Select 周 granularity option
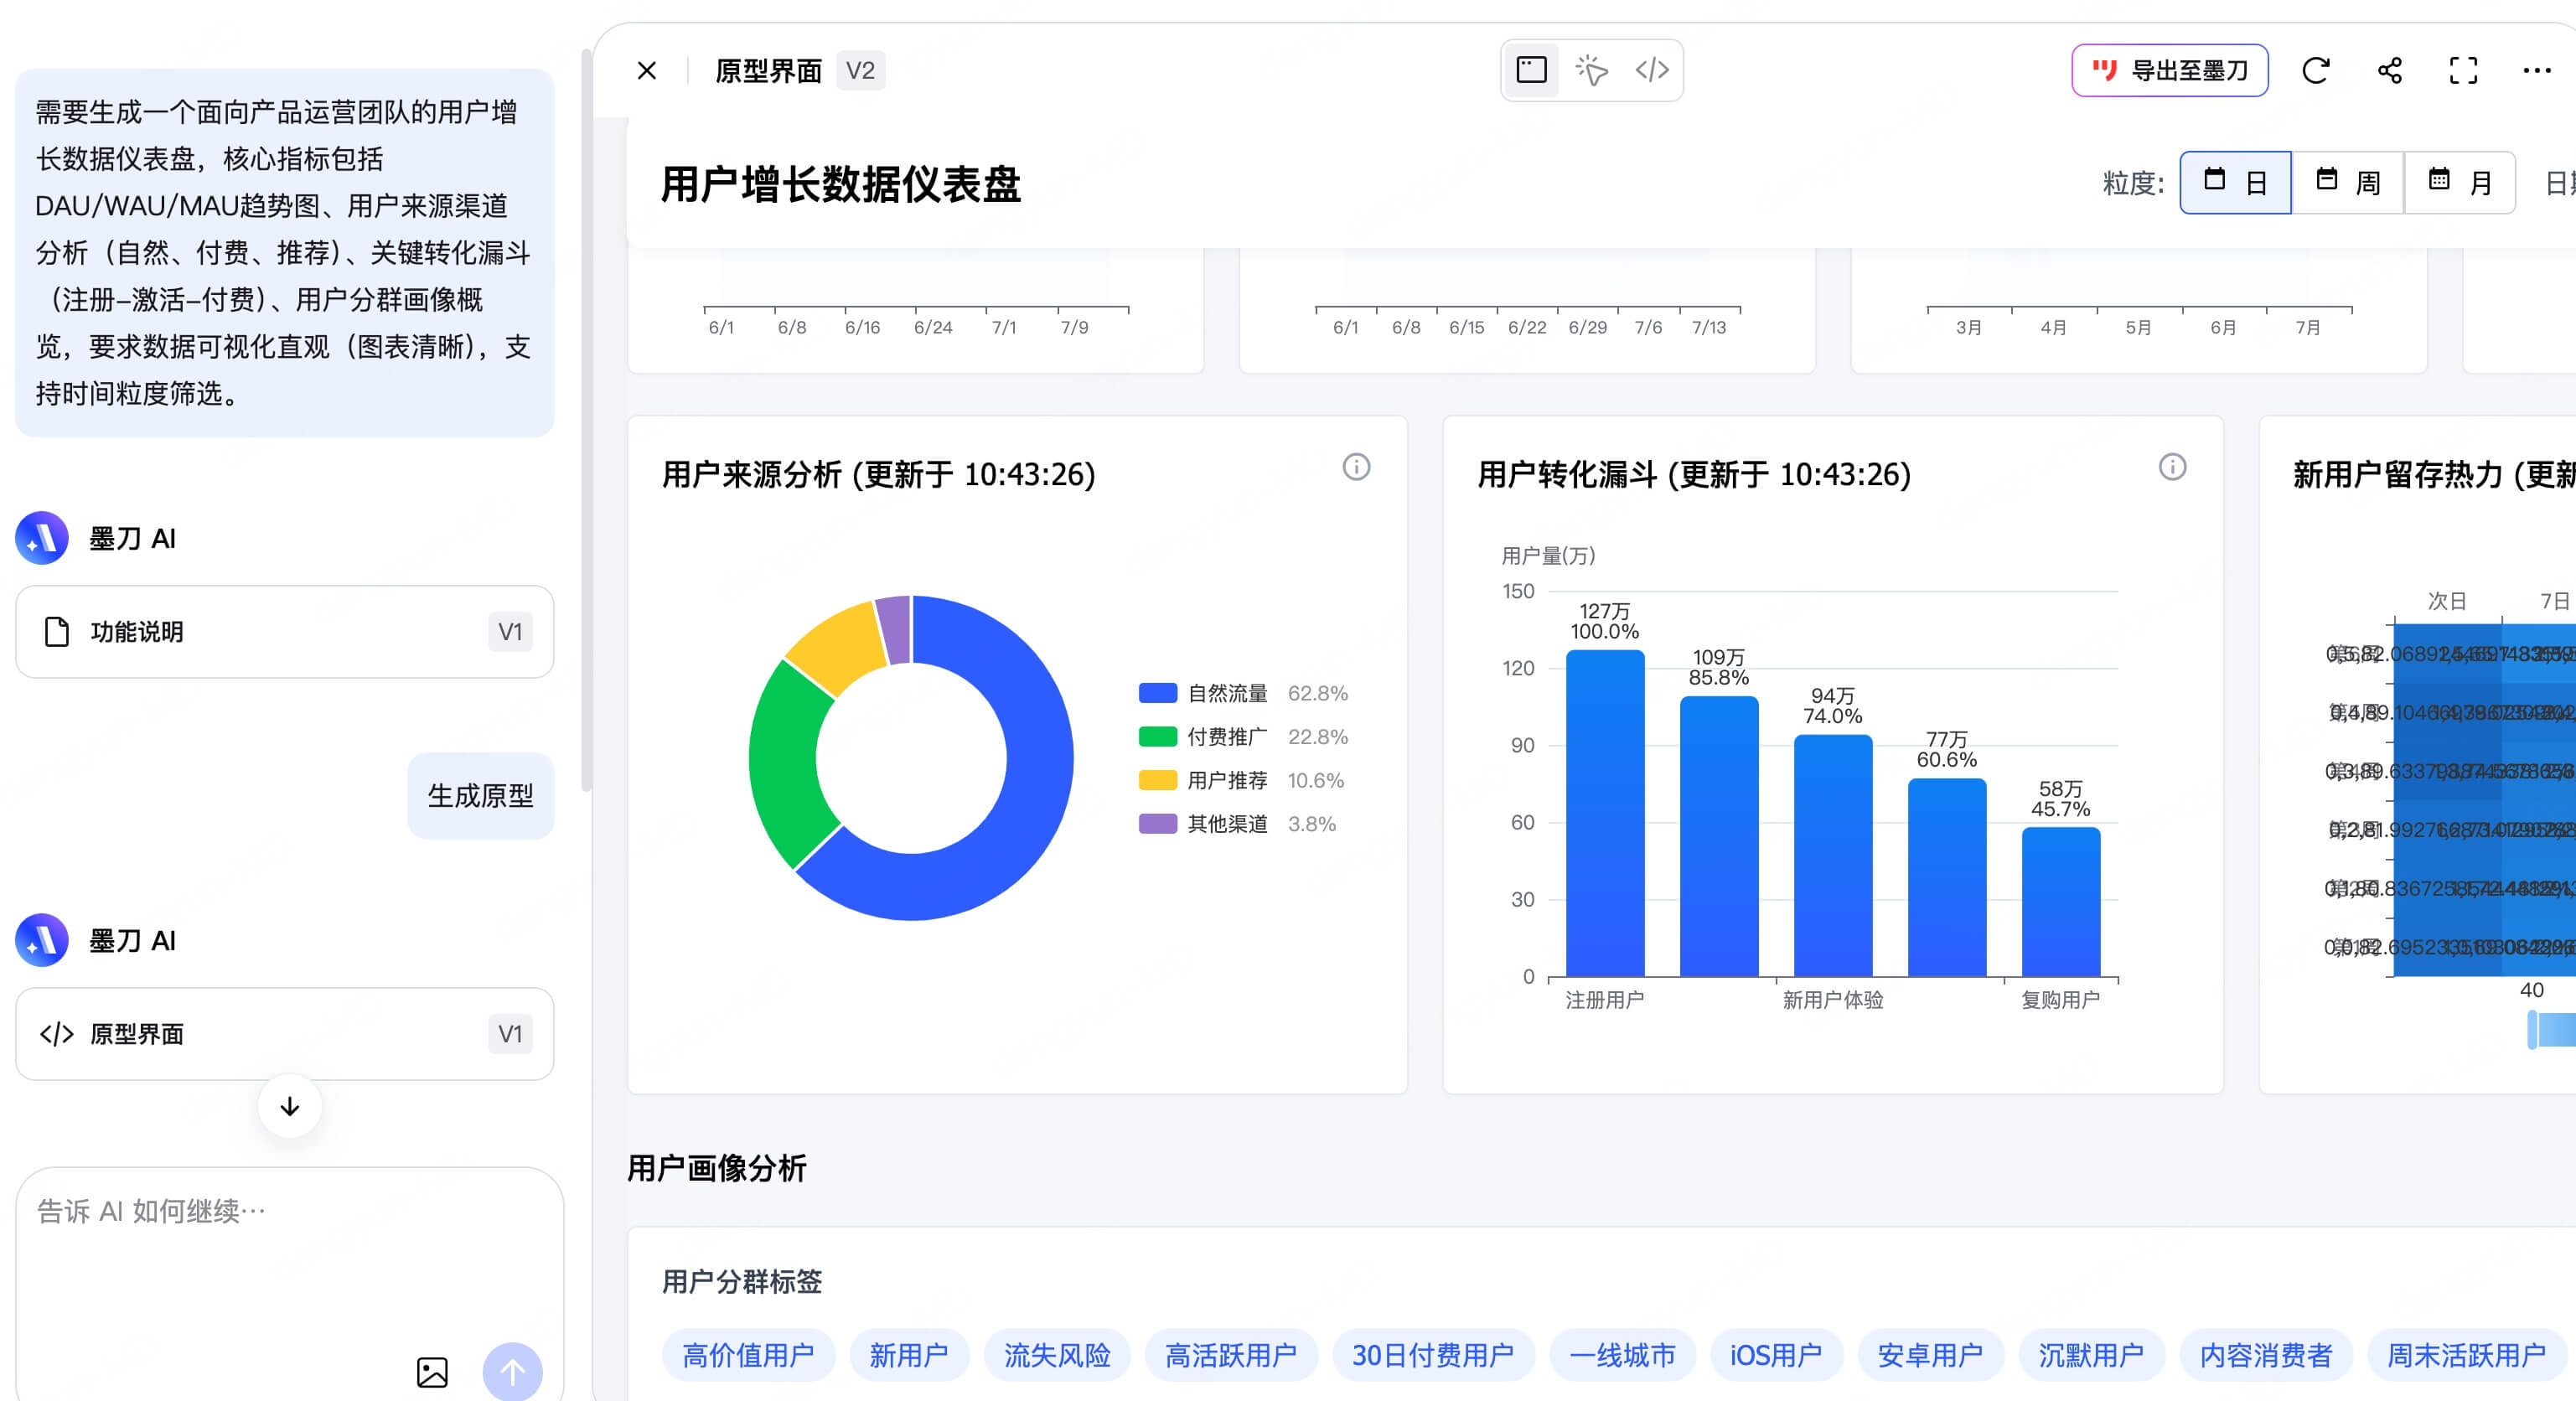Screen dimensions: 2576x1401 2347,183
